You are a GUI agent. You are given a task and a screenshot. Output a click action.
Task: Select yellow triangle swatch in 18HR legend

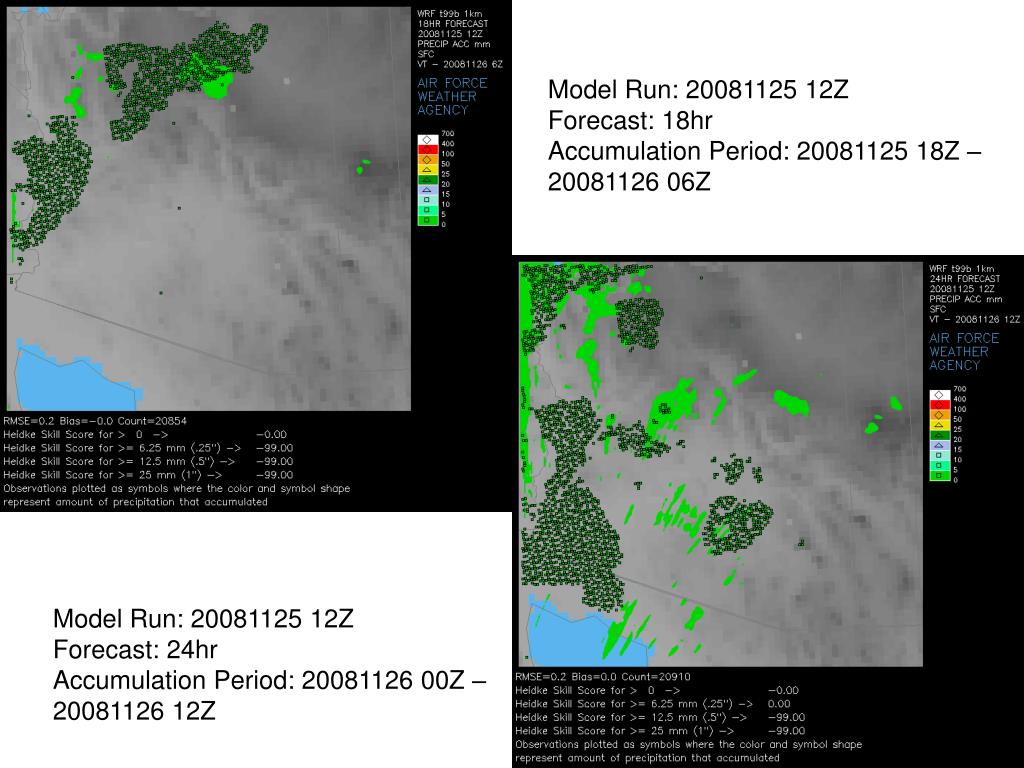[427, 170]
